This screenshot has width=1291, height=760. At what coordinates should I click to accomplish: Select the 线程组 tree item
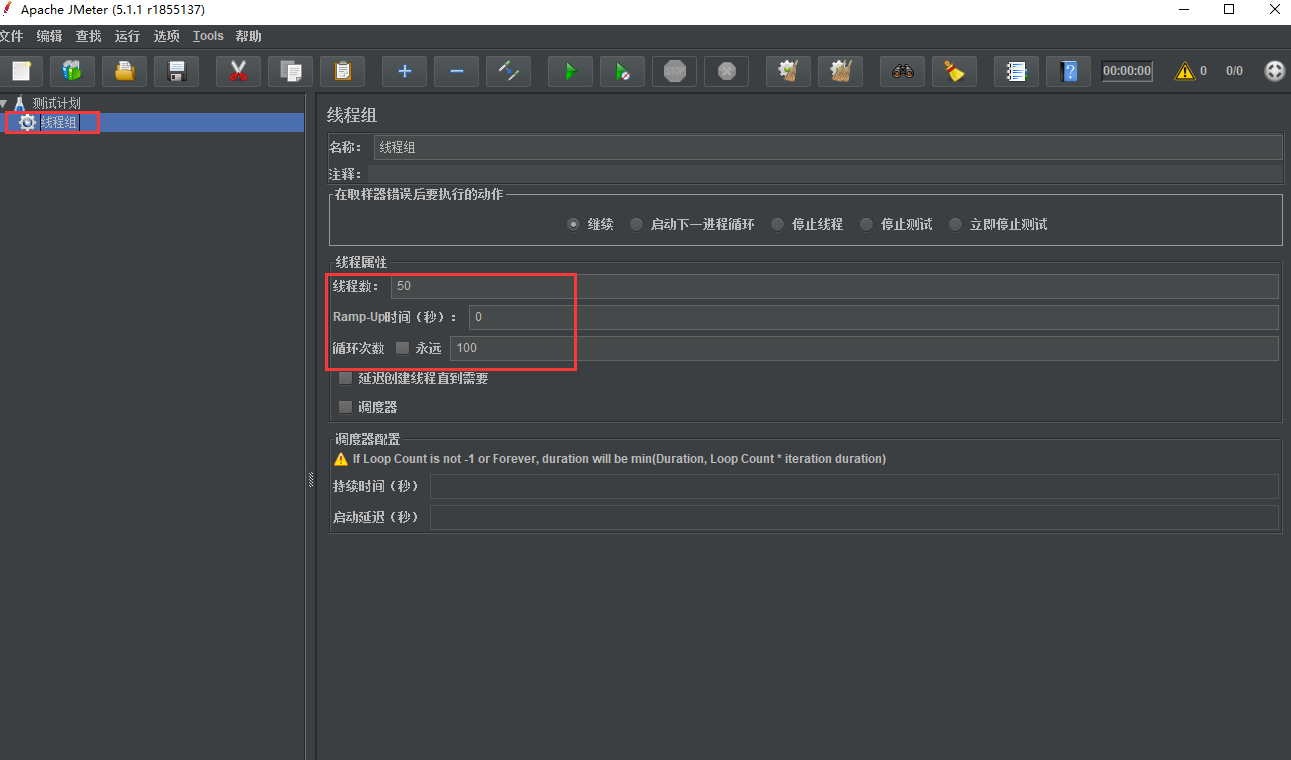[58, 122]
